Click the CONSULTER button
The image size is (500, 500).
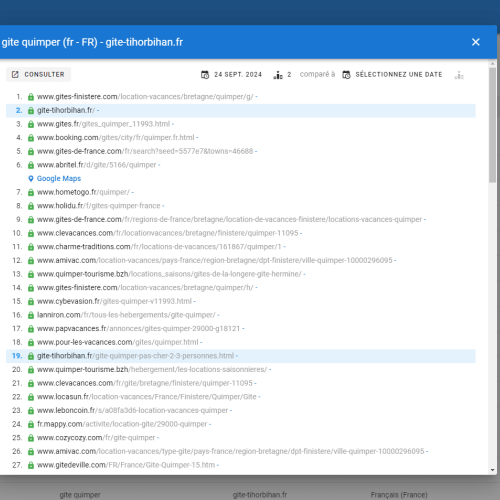pos(38,74)
